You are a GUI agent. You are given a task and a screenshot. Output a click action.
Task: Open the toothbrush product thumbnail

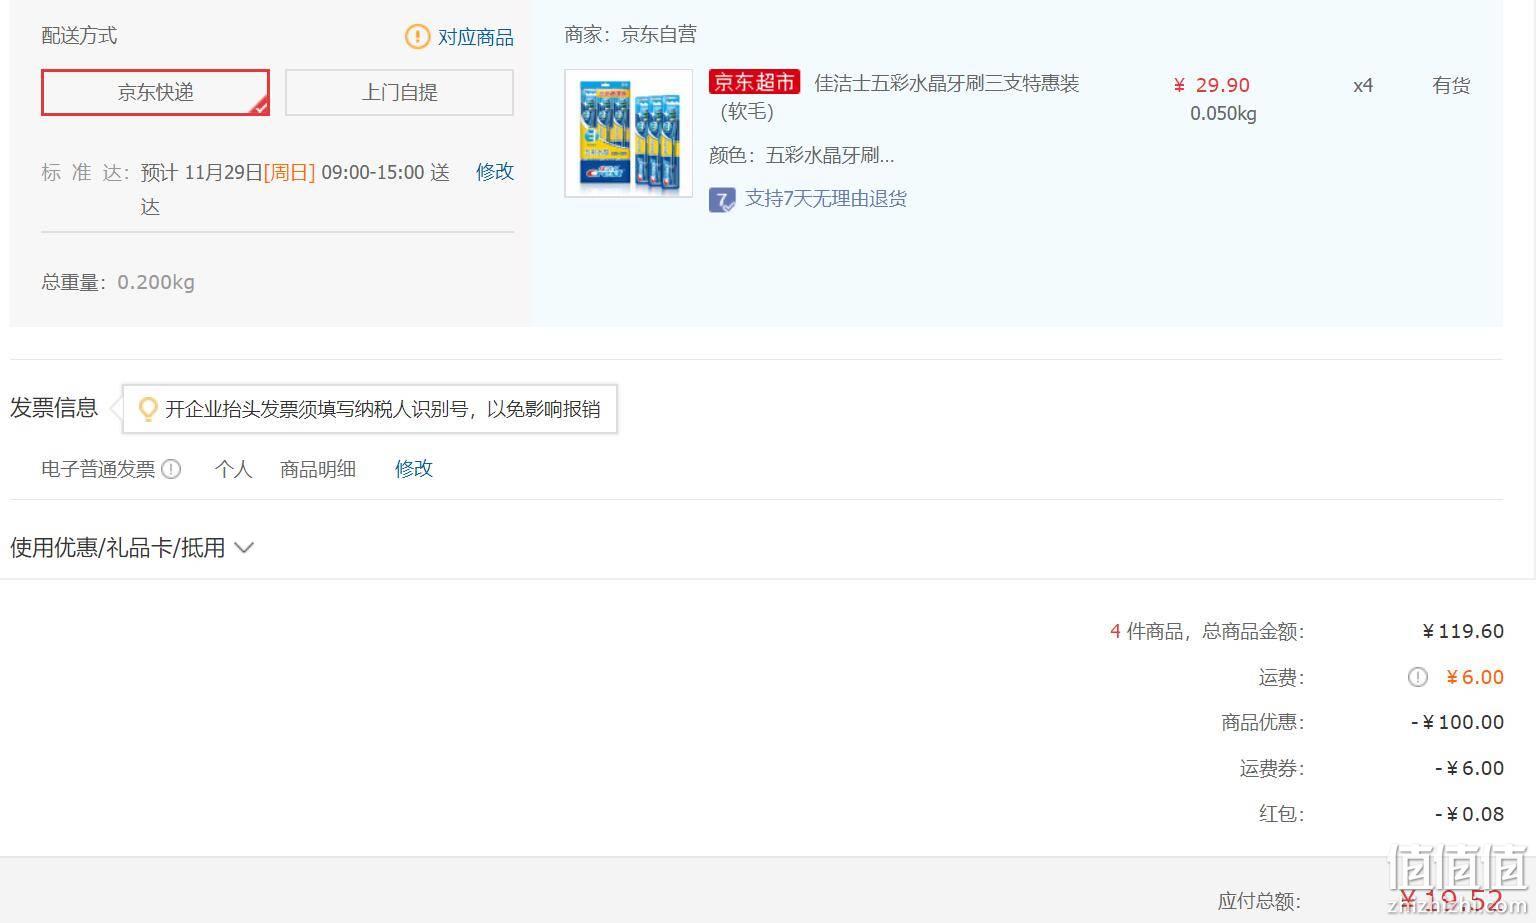coord(628,133)
